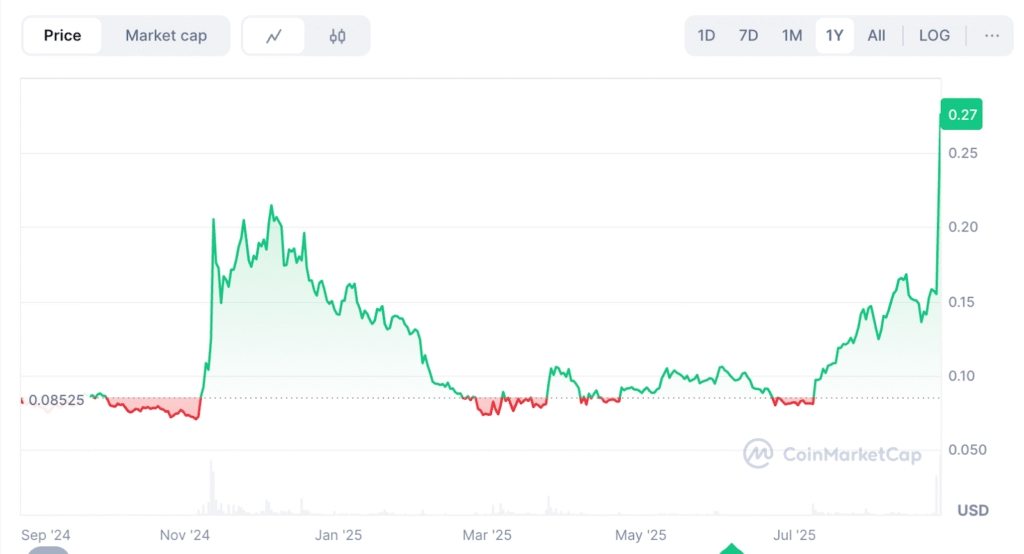Click the Jul '25 date axis label
Viewport: 1024px width, 554px height.
pos(793,535)
